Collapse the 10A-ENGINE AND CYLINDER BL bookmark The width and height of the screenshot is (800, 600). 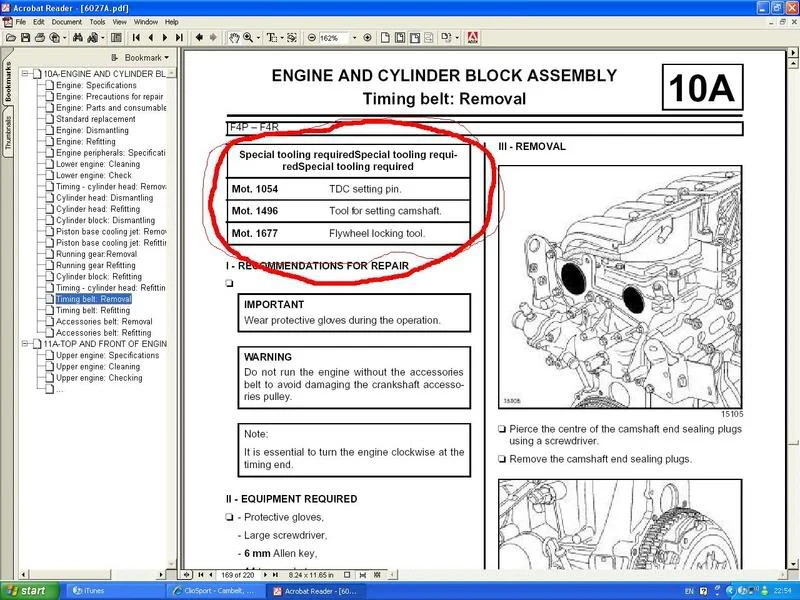pyautogui.click(x=24, y=74)
